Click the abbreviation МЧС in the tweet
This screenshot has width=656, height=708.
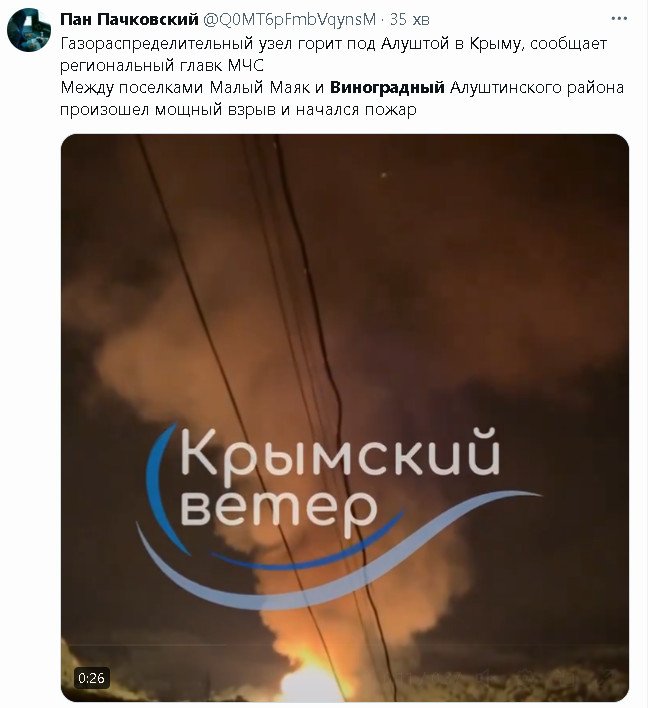(x=246, y=65)
